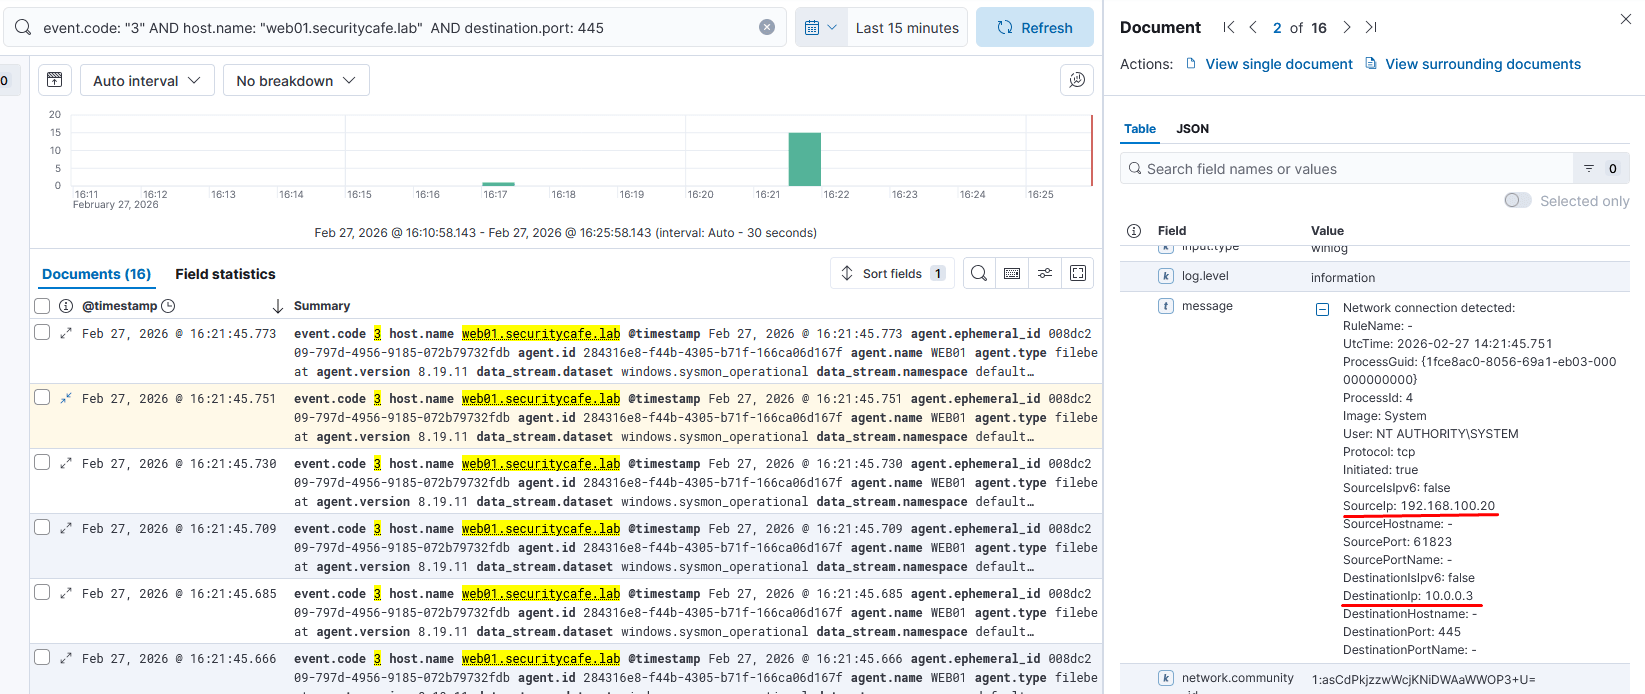Expand document details for 16:21:45.709 row
Screen dimensions: 1645x694
[x=66, y=528]
